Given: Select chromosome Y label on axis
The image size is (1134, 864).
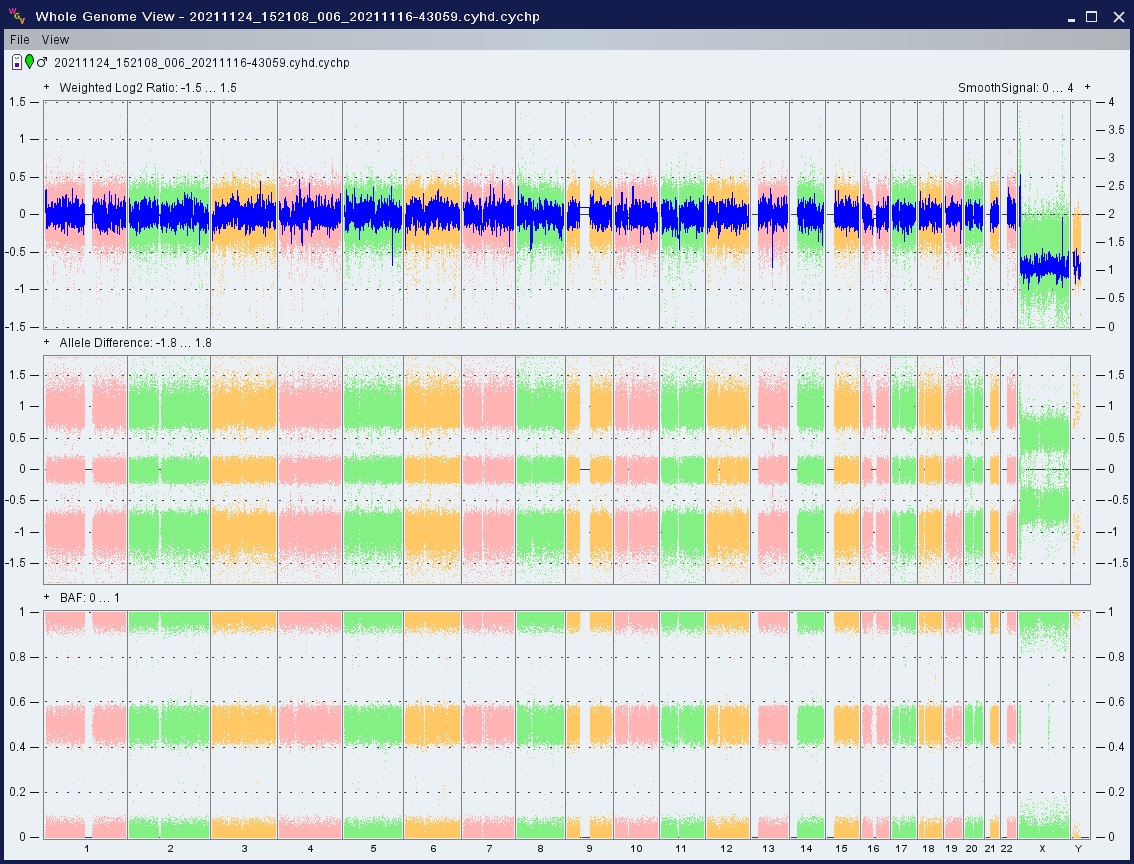Looking at the screenshot, I should coord(1078,849).
